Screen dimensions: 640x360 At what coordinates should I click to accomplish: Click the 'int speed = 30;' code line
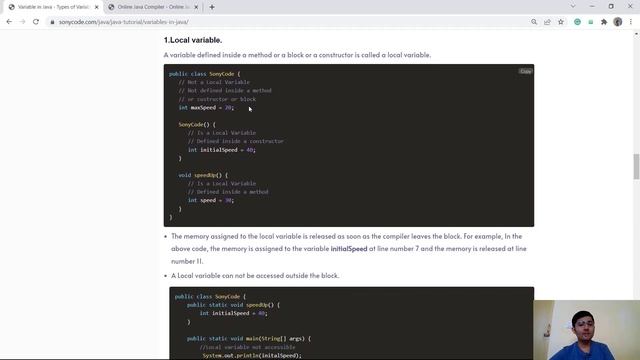(211, 200)
